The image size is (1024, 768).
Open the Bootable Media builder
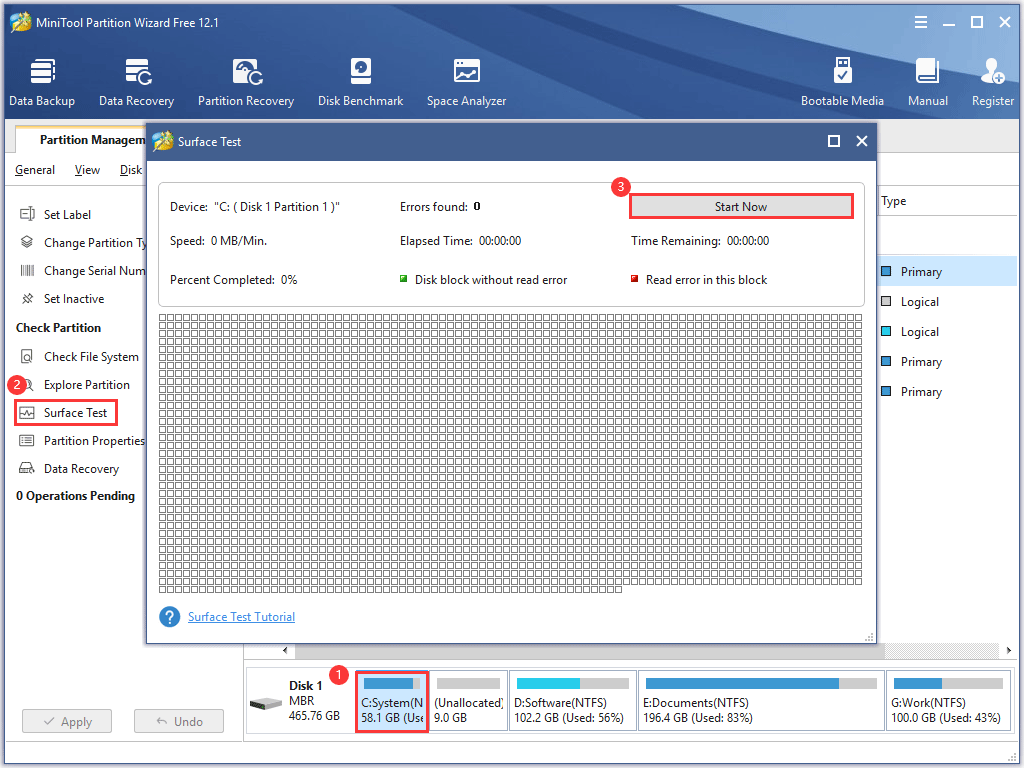pos(842,82)
